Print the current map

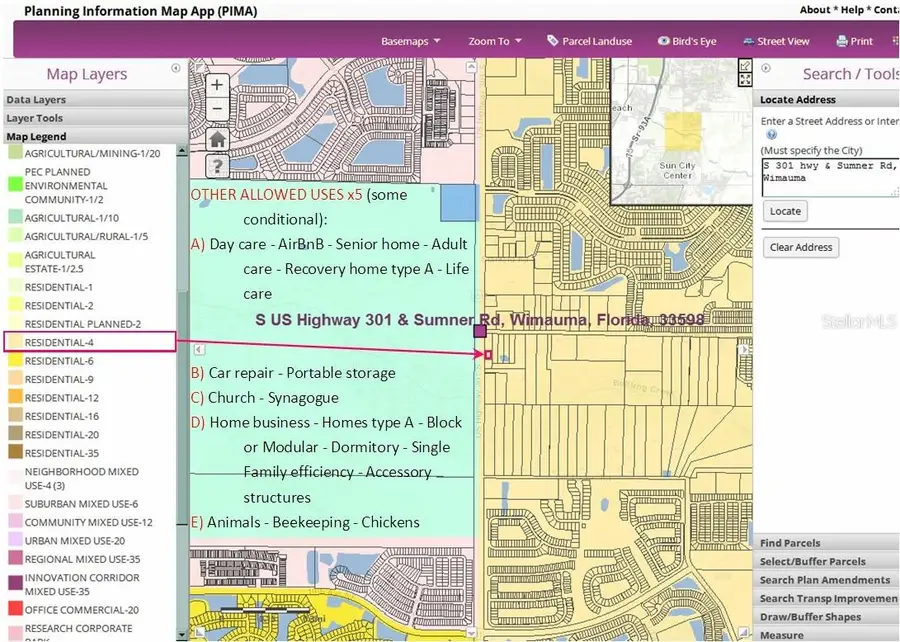854,41
